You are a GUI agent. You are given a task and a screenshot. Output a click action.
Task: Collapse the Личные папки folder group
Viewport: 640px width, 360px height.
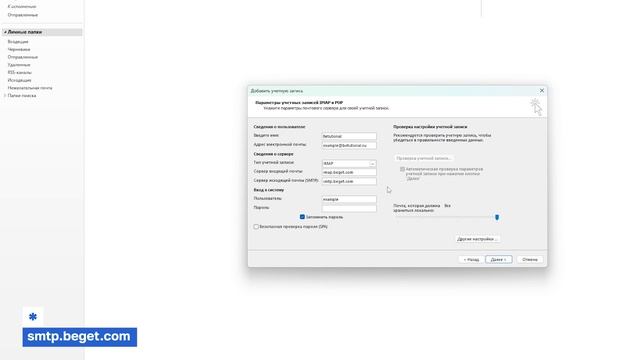pyautogui.click(x=5, y=32)
